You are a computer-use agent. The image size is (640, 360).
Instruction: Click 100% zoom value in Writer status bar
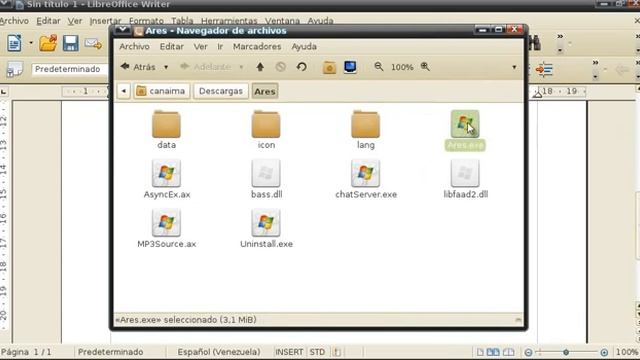click(627, 352)
